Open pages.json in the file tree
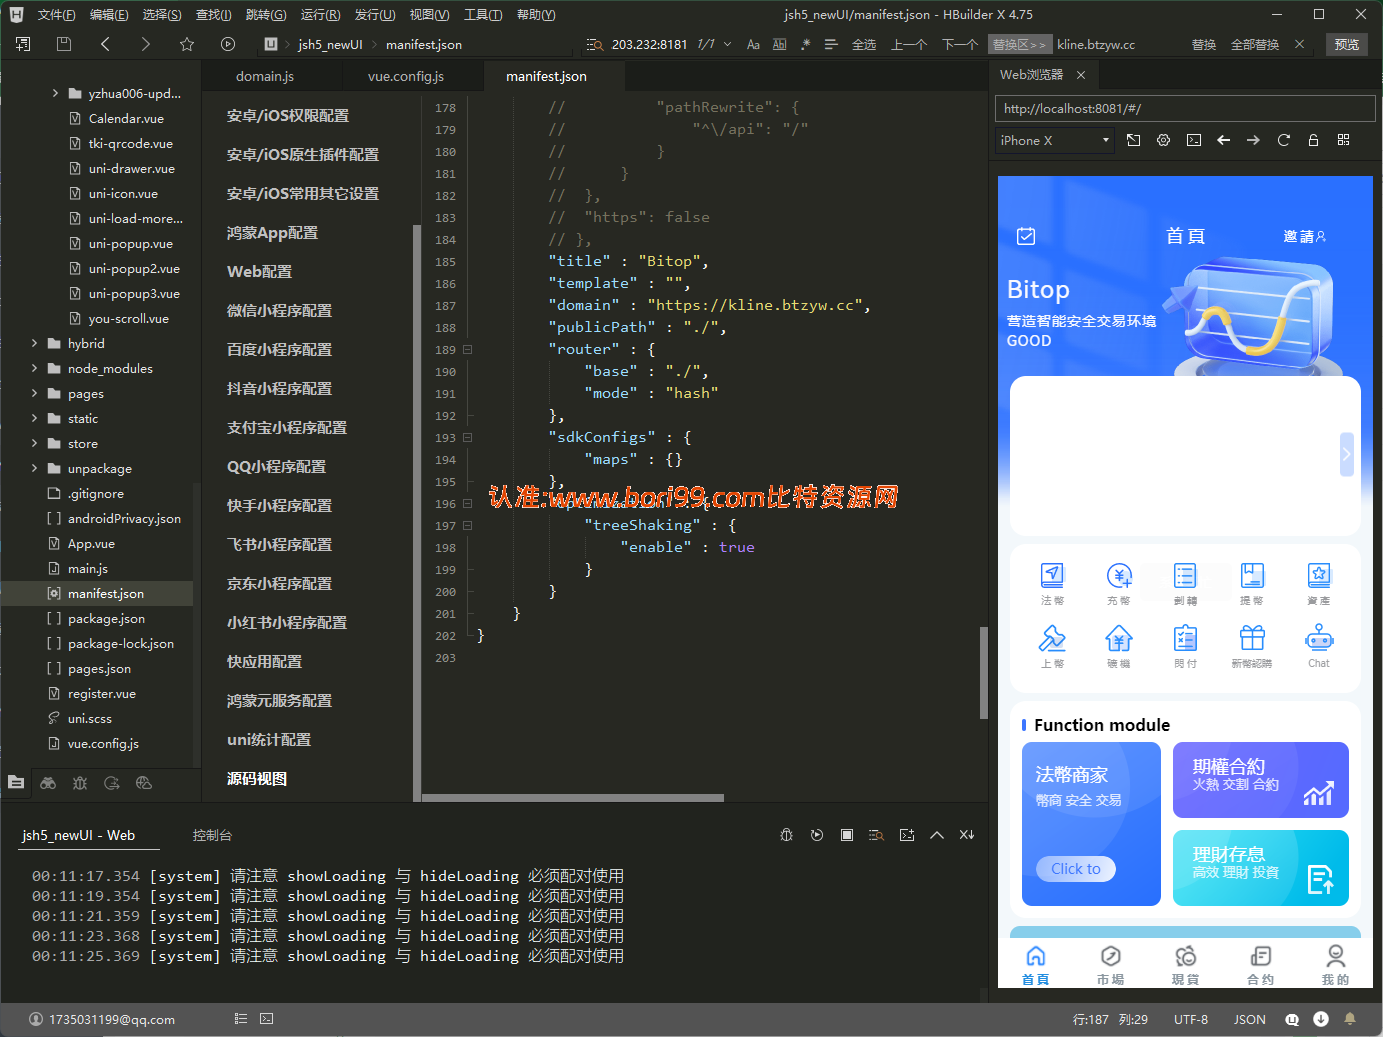1383x1037 pixels. (99, 668)
